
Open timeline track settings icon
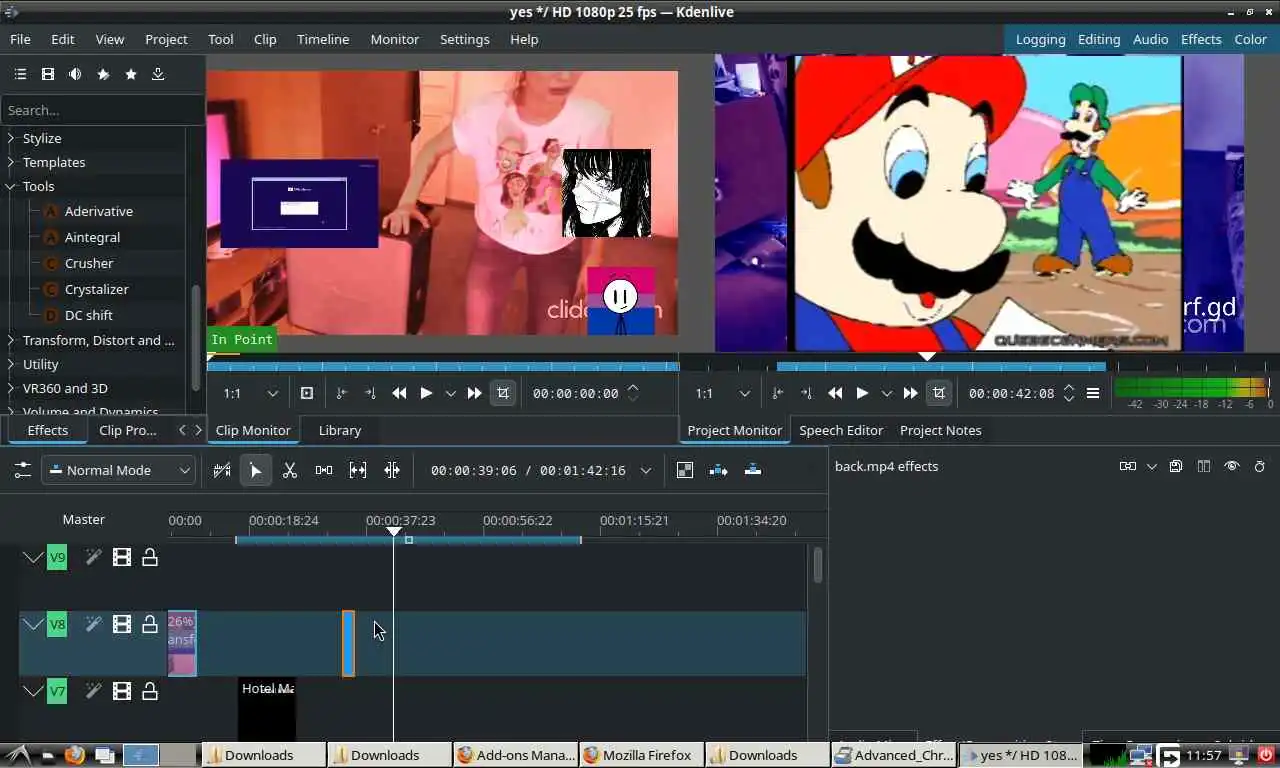21,470
